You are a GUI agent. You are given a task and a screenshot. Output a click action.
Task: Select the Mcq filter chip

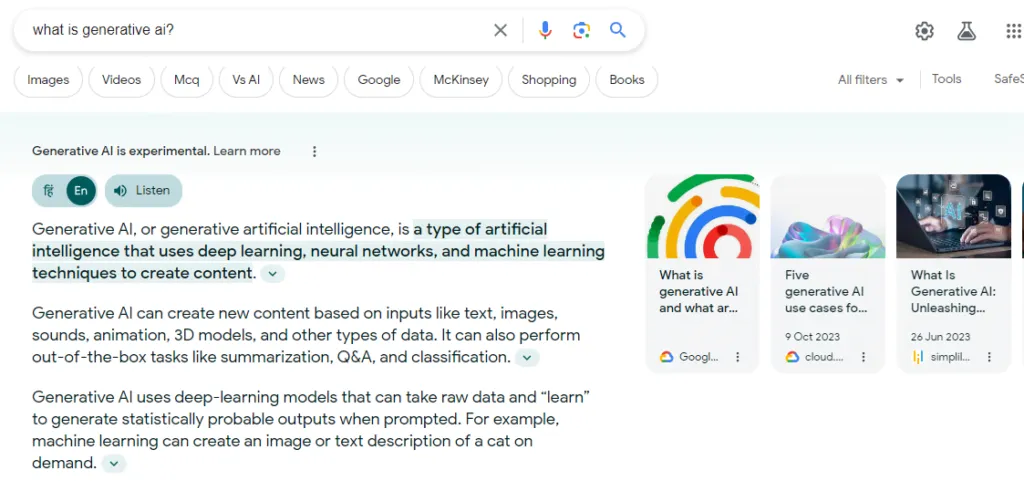point(187,80)
